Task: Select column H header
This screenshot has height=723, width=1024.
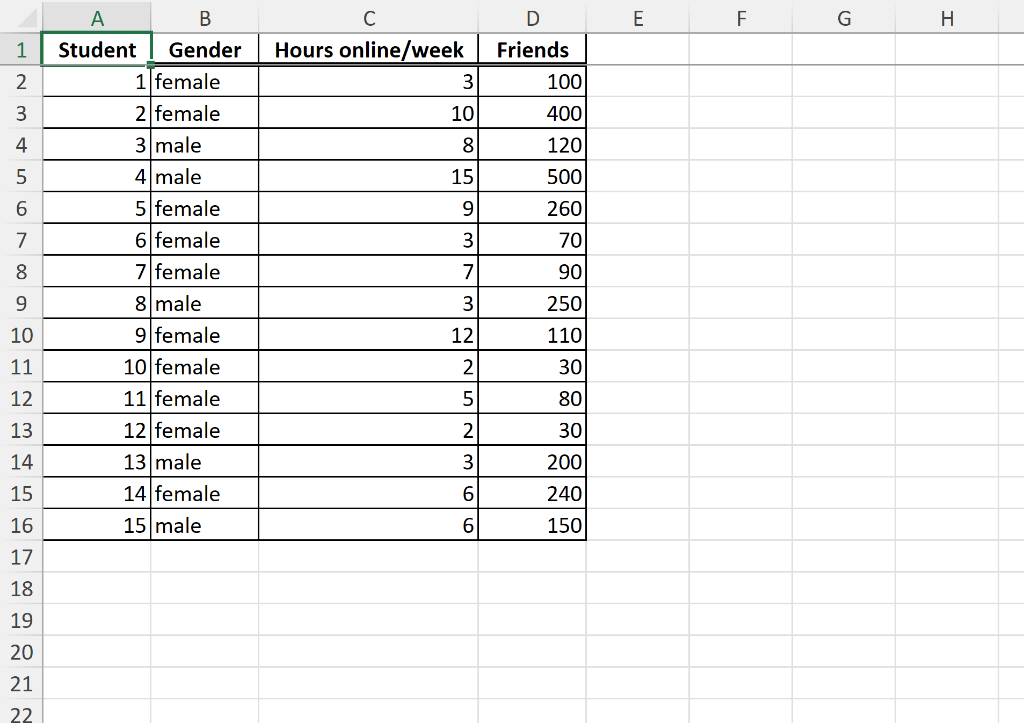Action: (x=946, y=17)
